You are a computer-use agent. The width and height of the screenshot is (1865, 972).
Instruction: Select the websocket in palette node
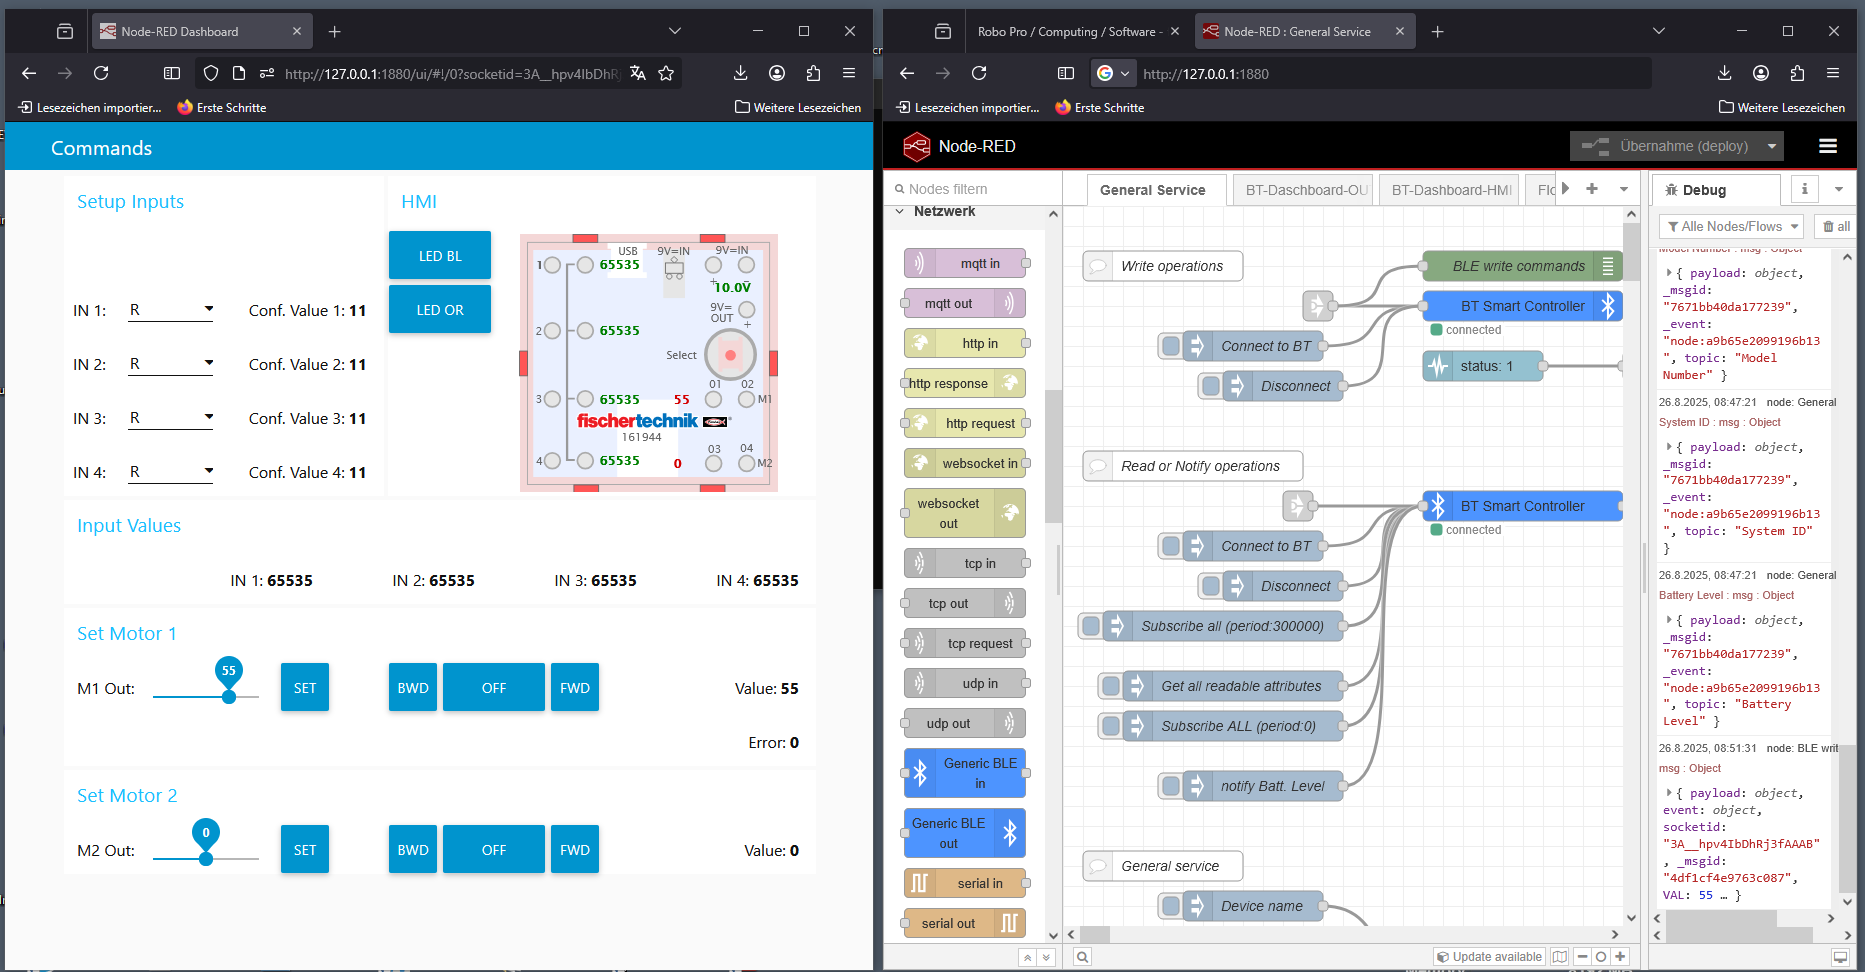pos(966,463)
